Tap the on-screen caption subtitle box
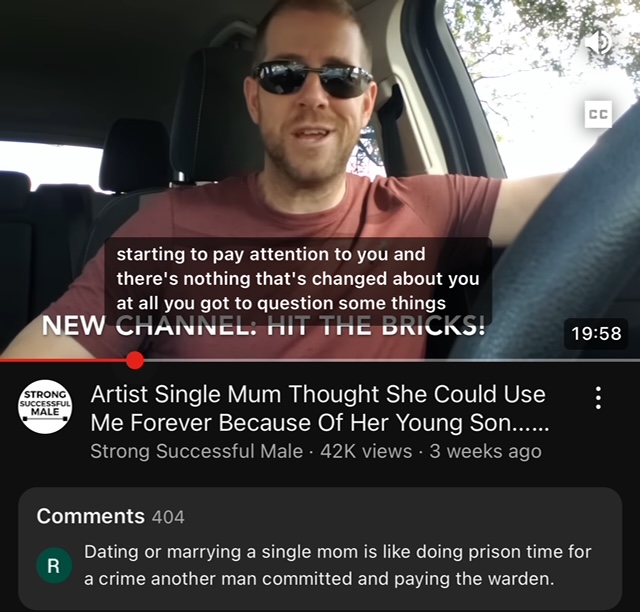 click(298, 279)
